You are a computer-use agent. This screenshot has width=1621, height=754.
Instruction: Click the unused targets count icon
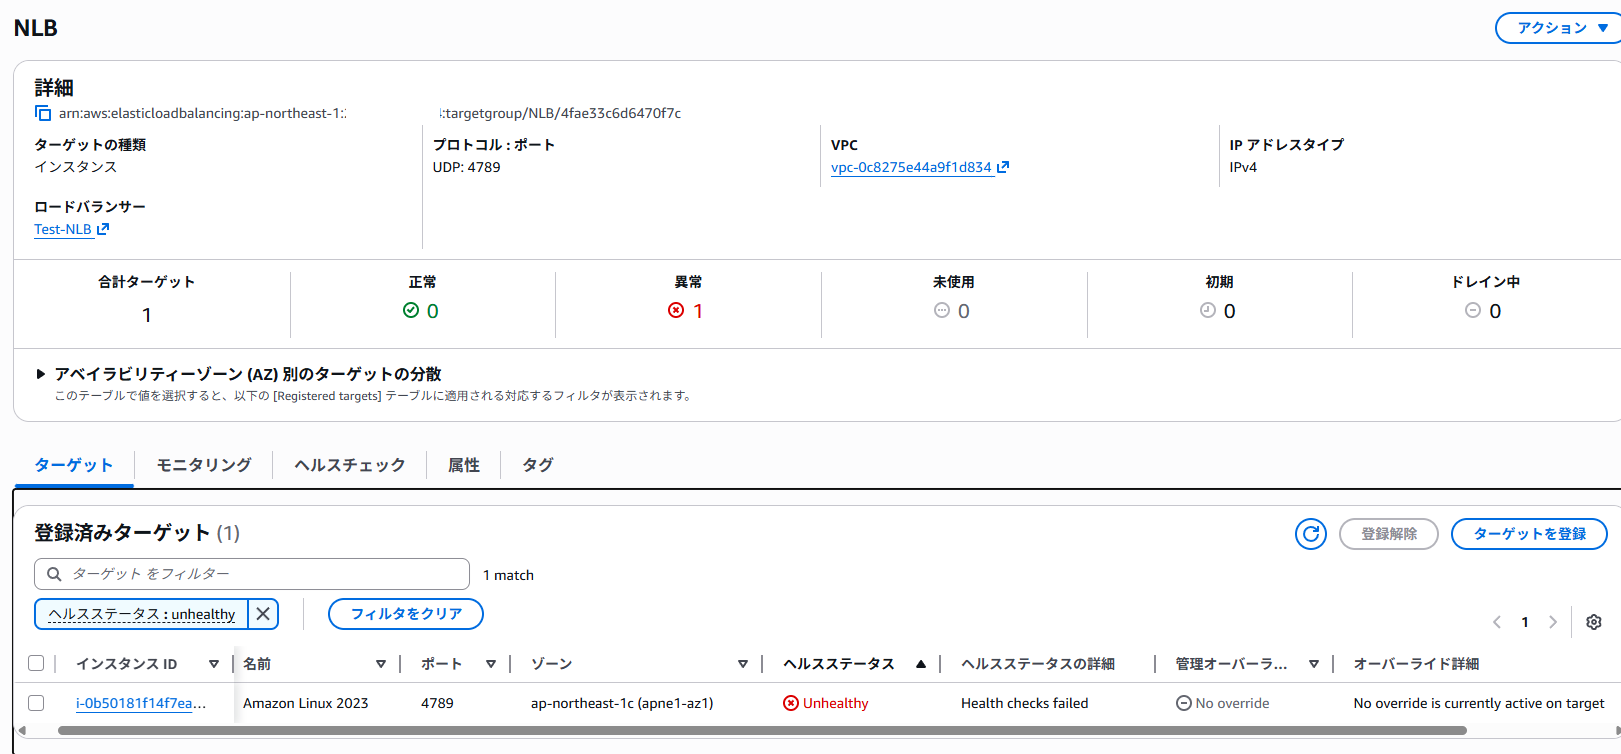(x=942, y=310)
